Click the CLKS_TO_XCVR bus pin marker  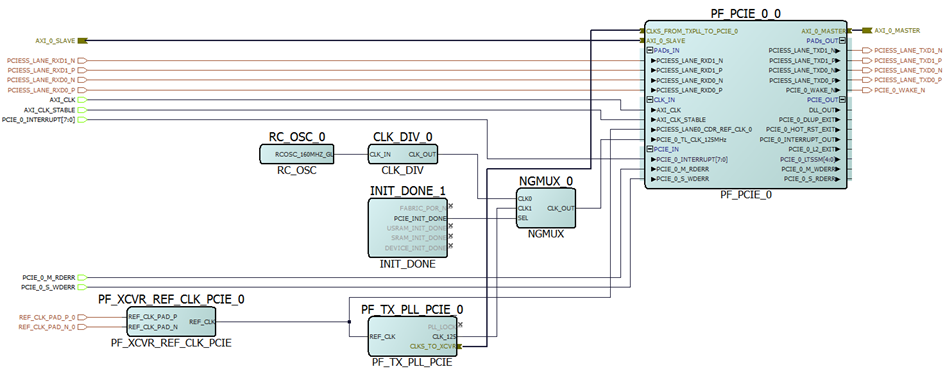pos(459,347)
